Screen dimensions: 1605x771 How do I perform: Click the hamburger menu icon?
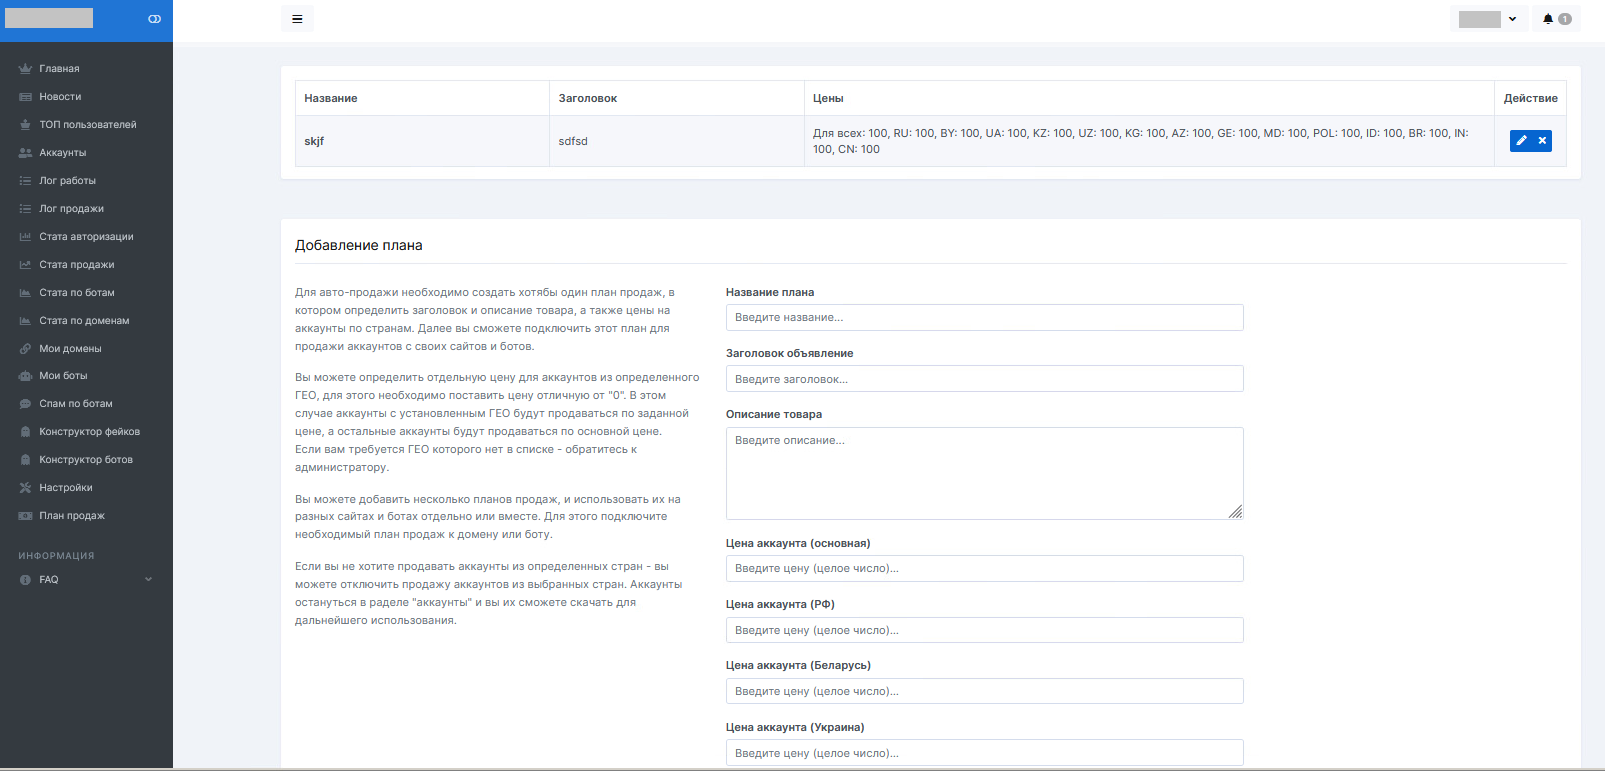(x=297, y=19)
